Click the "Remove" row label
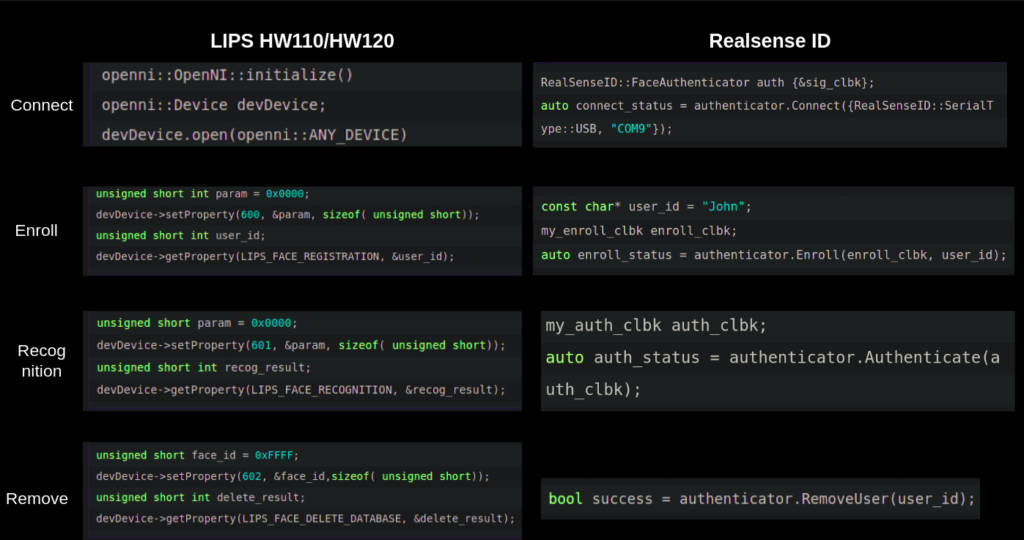1024x540 pixels. coord(37,499)
